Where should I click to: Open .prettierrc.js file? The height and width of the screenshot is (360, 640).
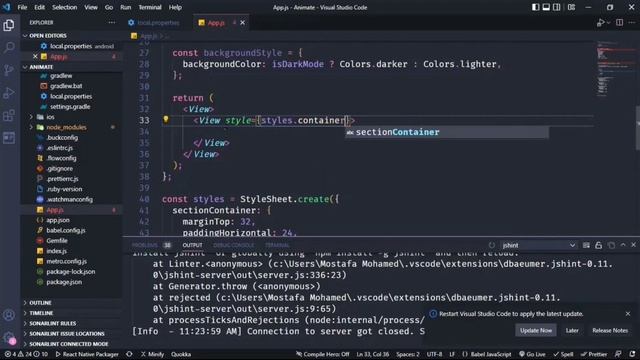point(62,179)
